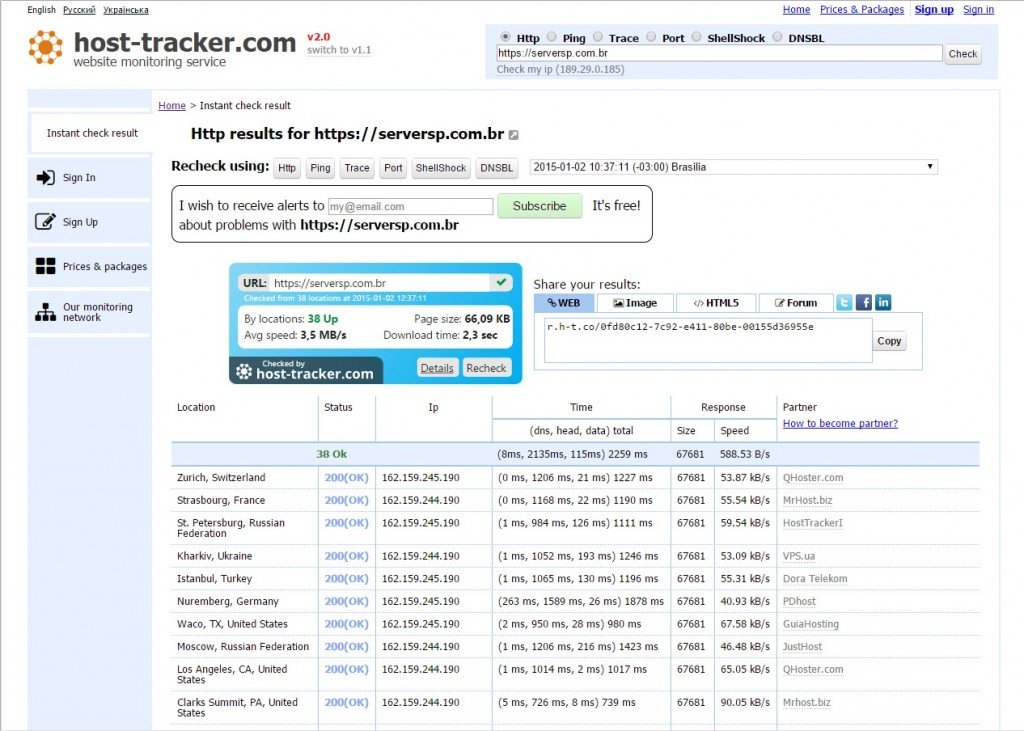The image size is (1024, 731).
Task: Select the Trace radio button
Action: 598,37
